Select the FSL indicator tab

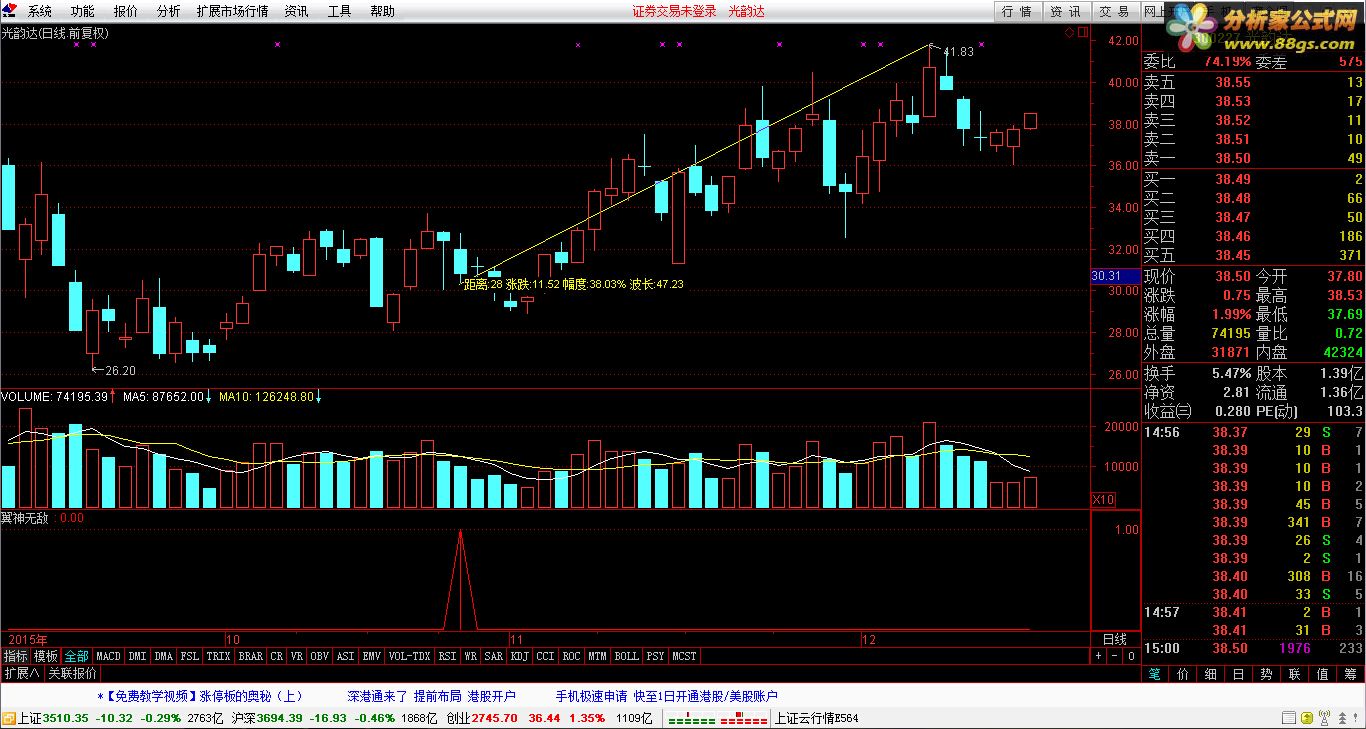[x=190, y=656]
